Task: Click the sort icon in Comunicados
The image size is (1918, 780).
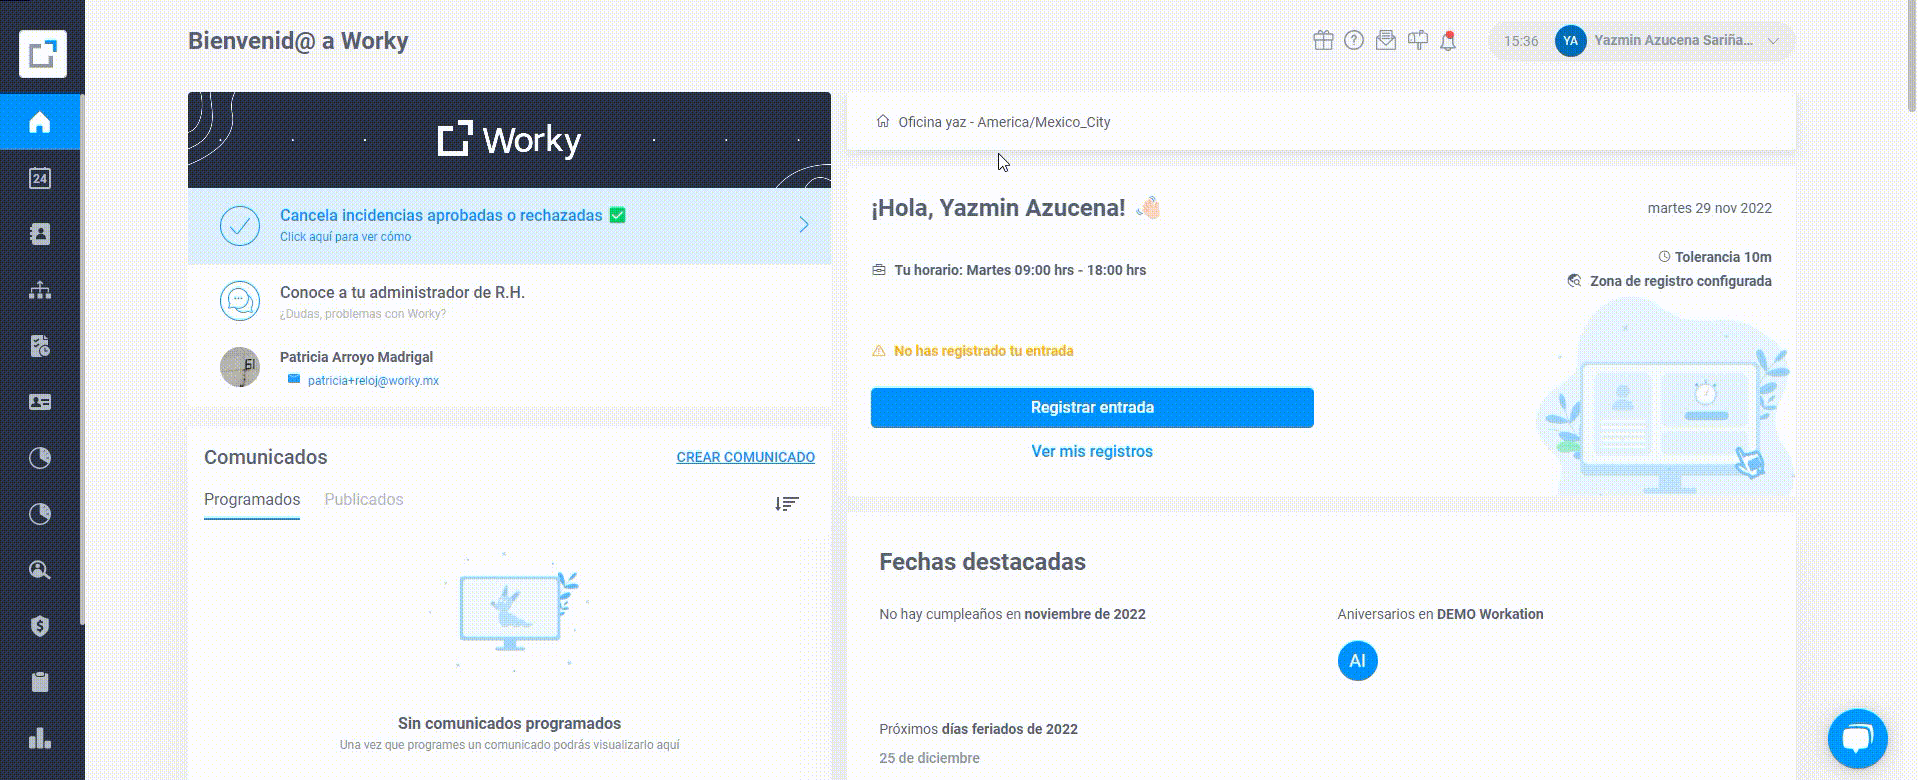Action: (x=787, y=503)
